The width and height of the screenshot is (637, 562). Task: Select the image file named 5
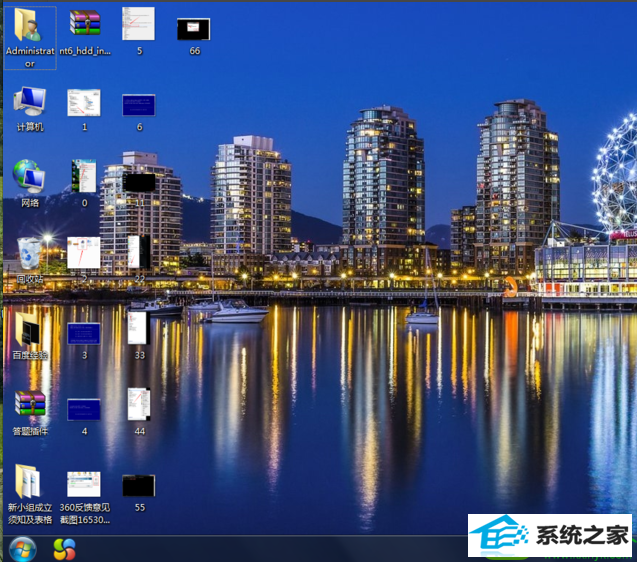[139, 24]
